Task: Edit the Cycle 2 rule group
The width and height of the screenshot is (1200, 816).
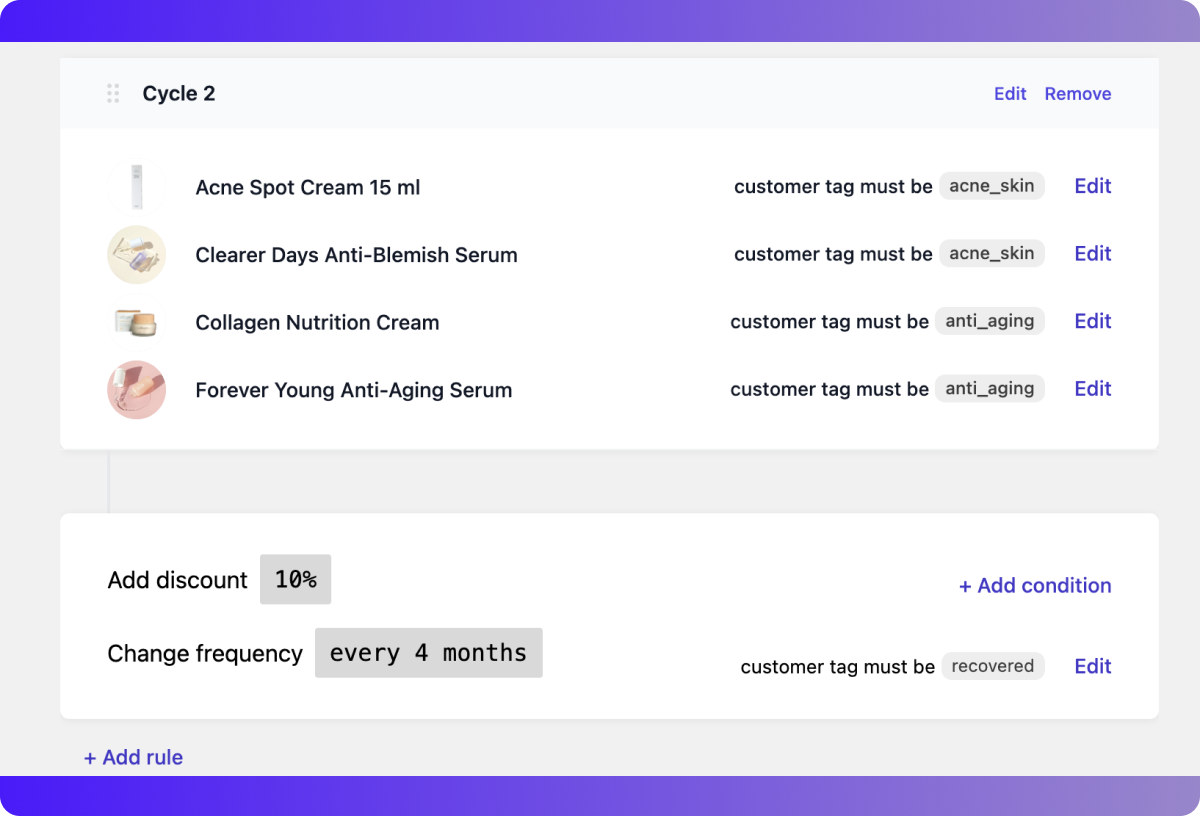Action: pyautogui.click(x=1009, y=93)
